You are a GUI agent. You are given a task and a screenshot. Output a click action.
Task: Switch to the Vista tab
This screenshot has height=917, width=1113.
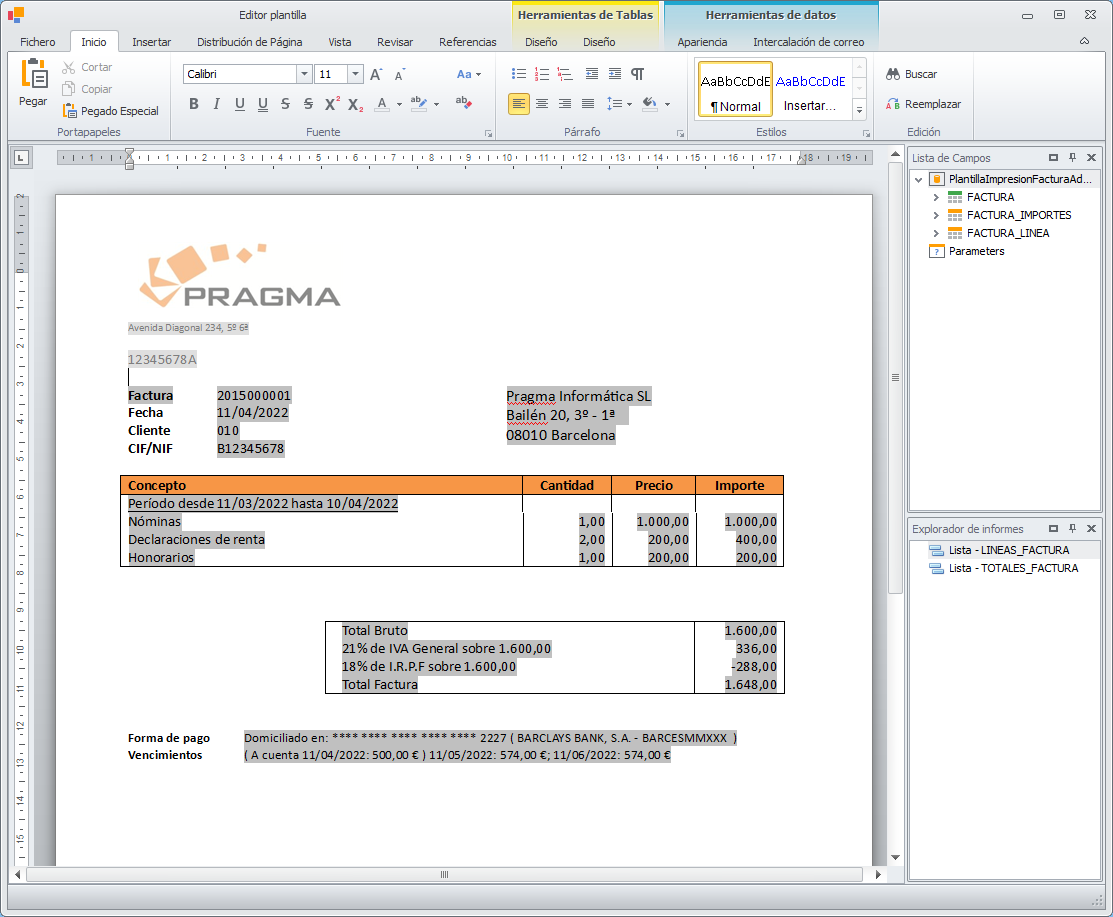coord(339,42)
